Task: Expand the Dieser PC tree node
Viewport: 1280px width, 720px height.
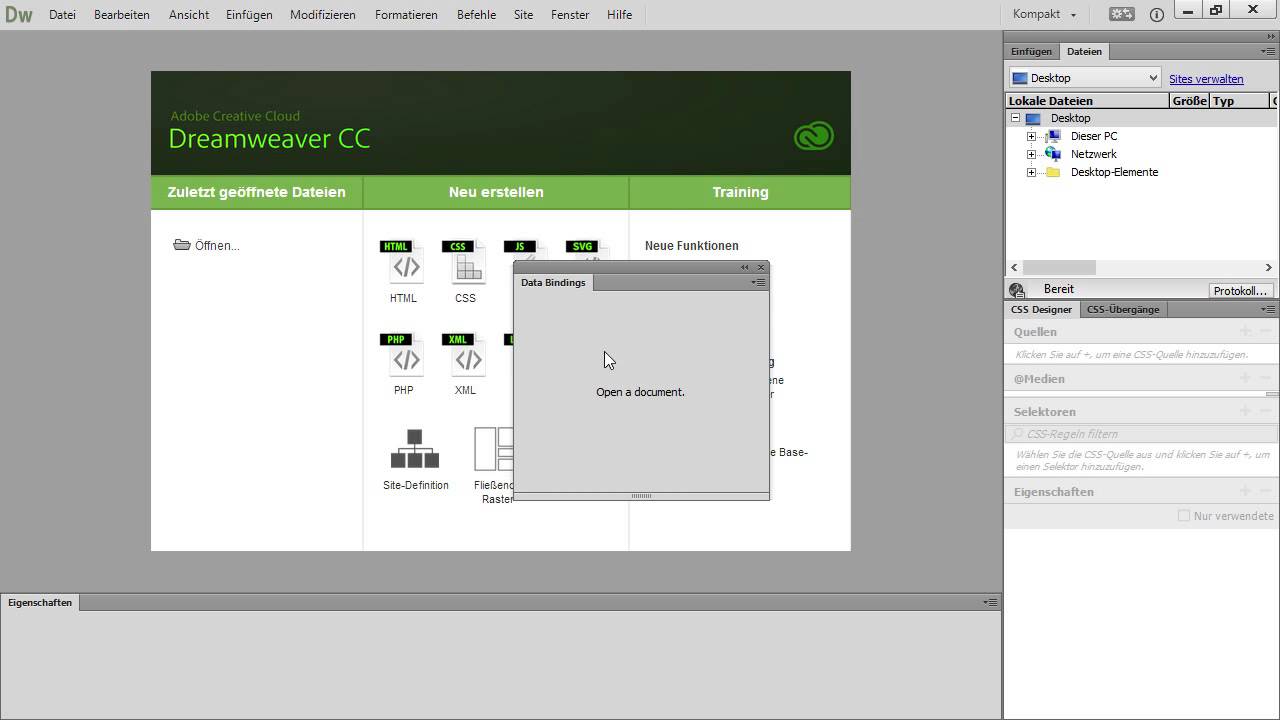Action: click(1031, 136)
